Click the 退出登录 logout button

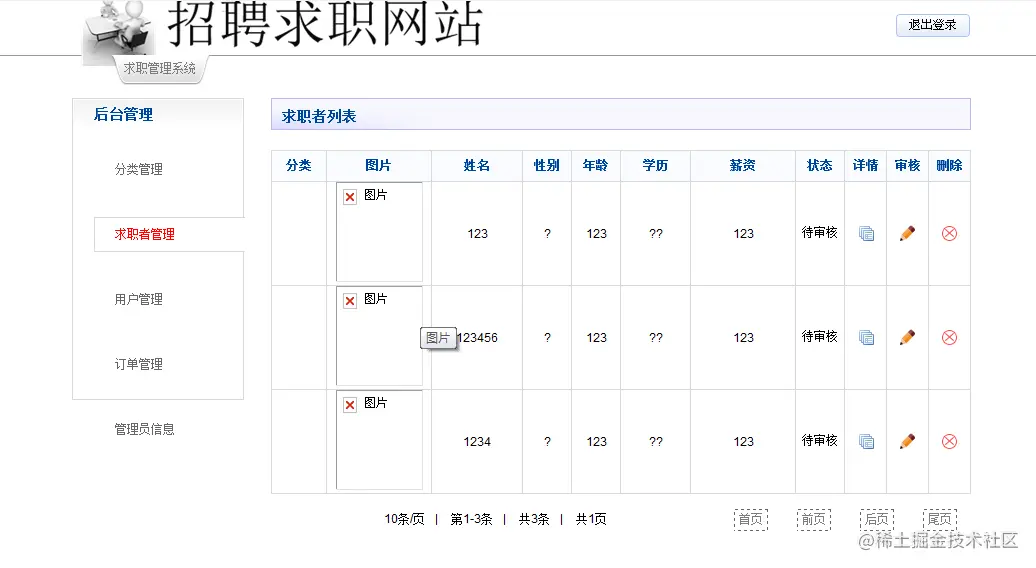pyautogui.click(x=933, y=25)
